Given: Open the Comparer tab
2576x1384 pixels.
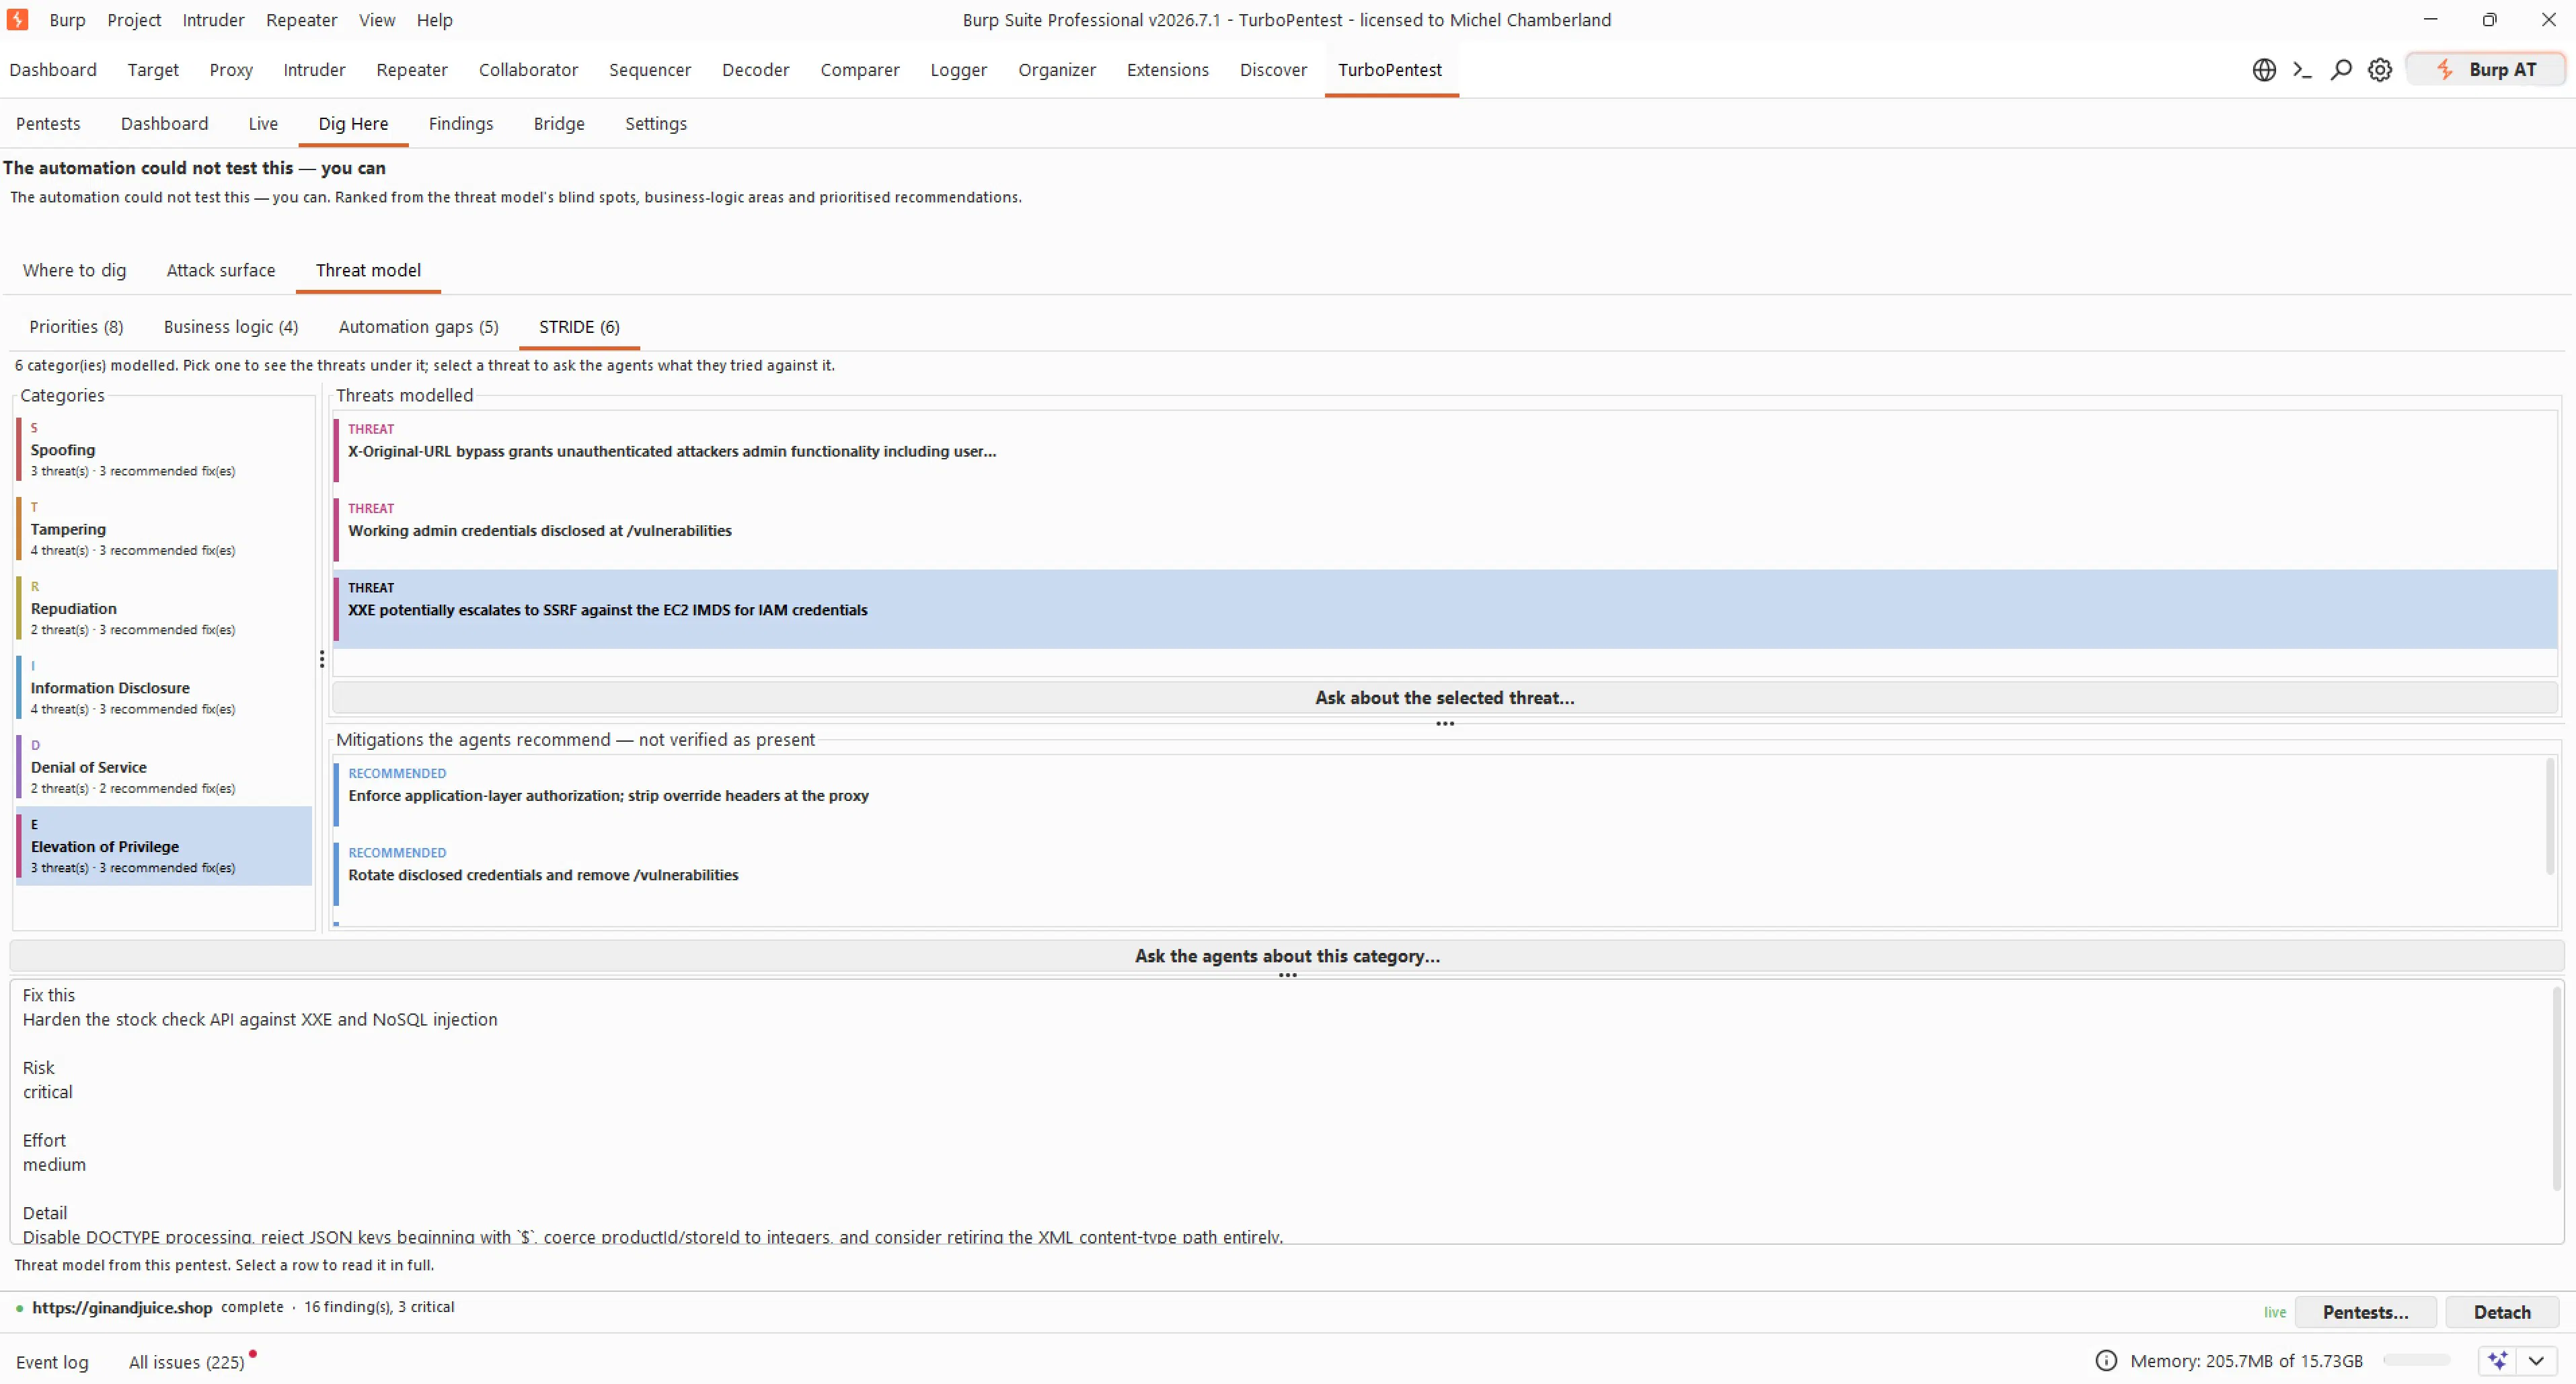Looking at the screenshot, I should 860,70.
